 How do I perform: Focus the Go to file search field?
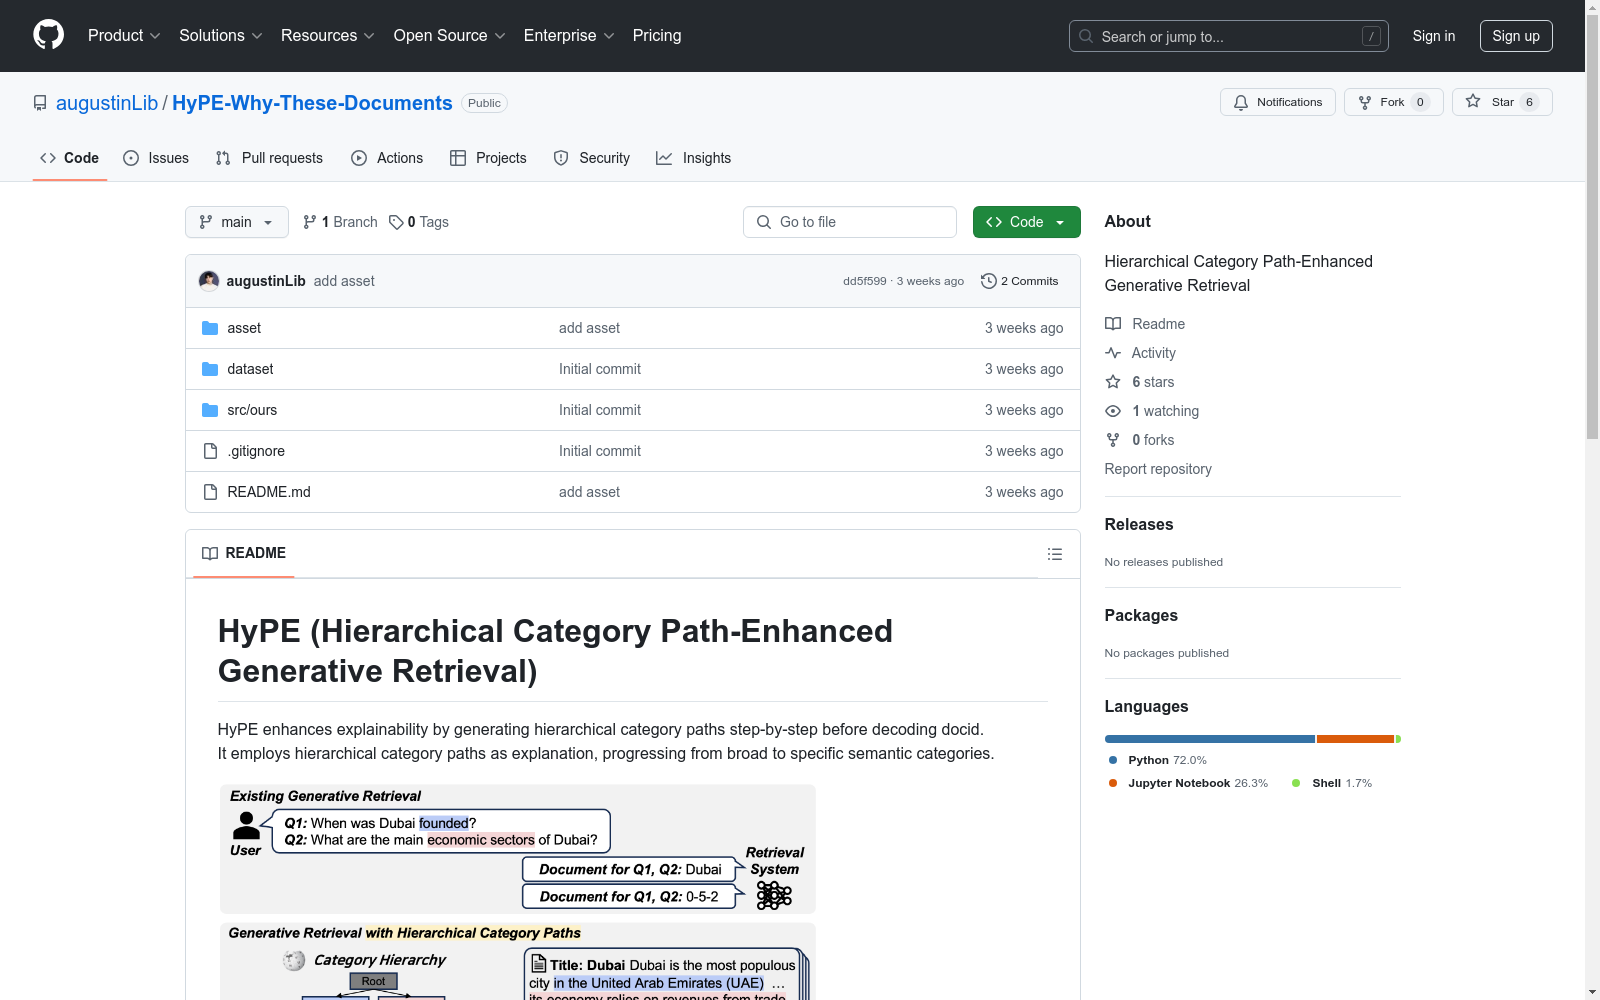click(x=850, y=222)
